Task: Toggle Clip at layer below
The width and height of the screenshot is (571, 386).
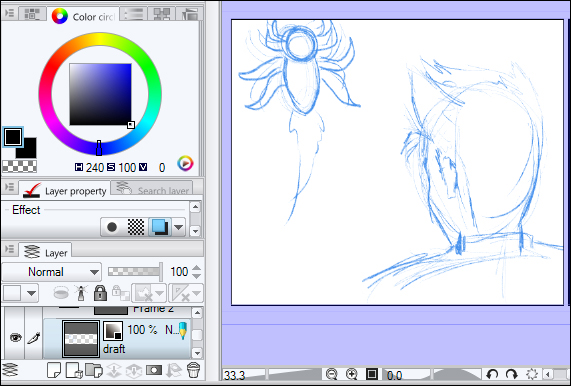Action: coord(61,292)
